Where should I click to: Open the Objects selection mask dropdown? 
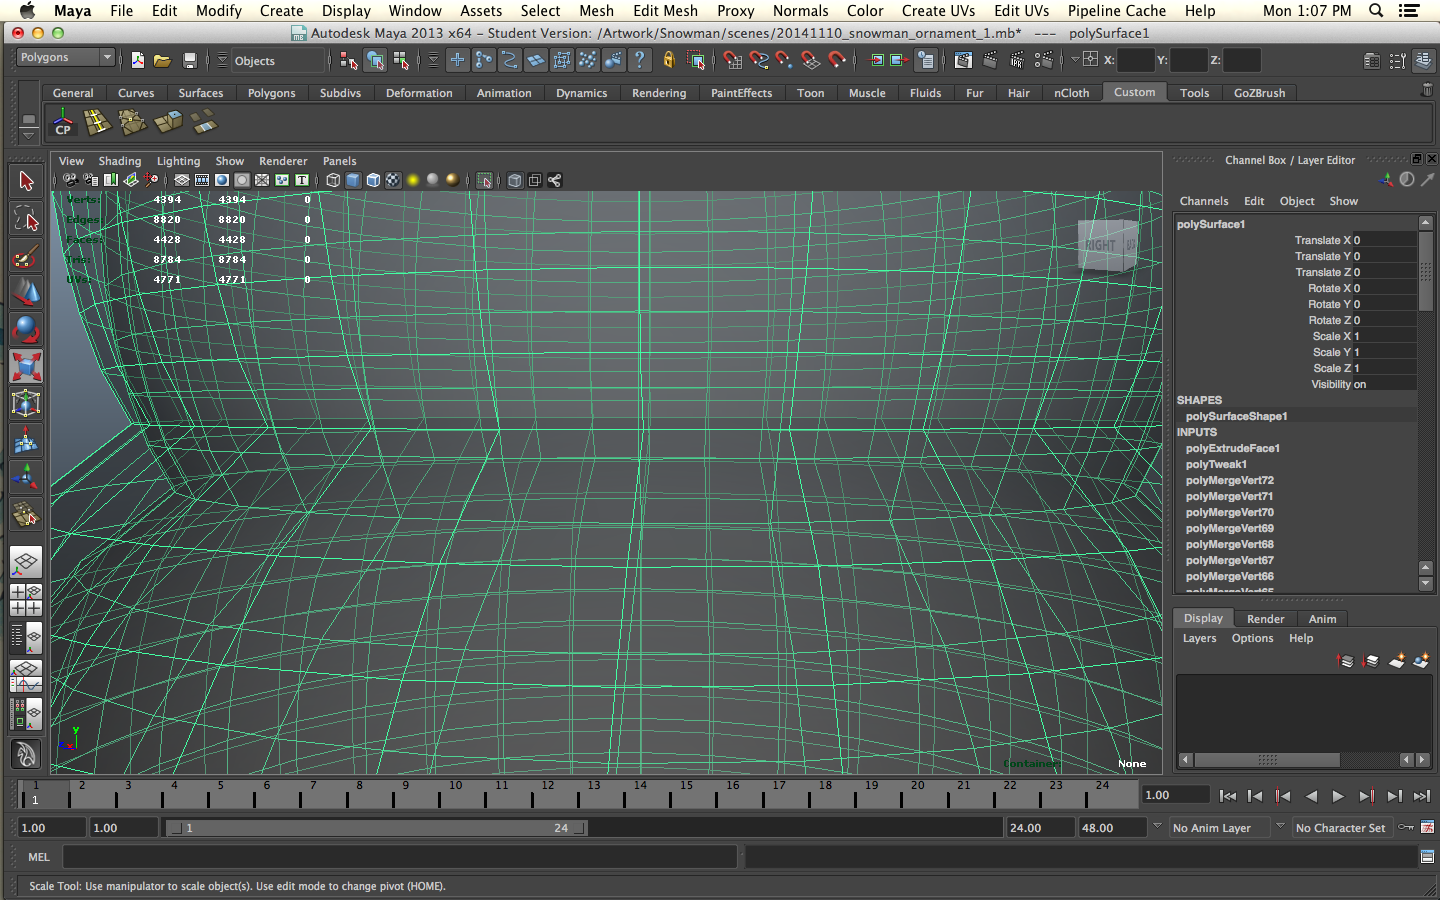[278, 61]
